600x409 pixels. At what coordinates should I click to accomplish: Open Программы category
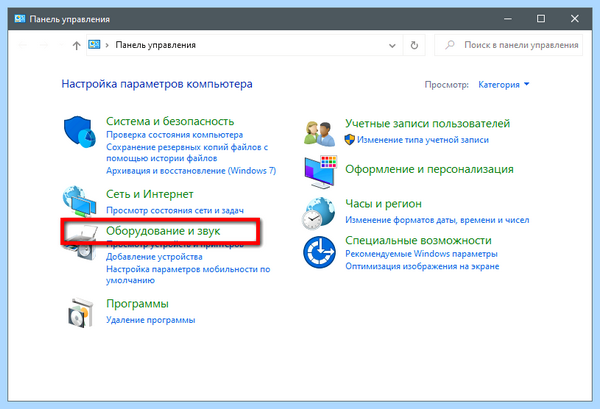click(x=137, y=304)
